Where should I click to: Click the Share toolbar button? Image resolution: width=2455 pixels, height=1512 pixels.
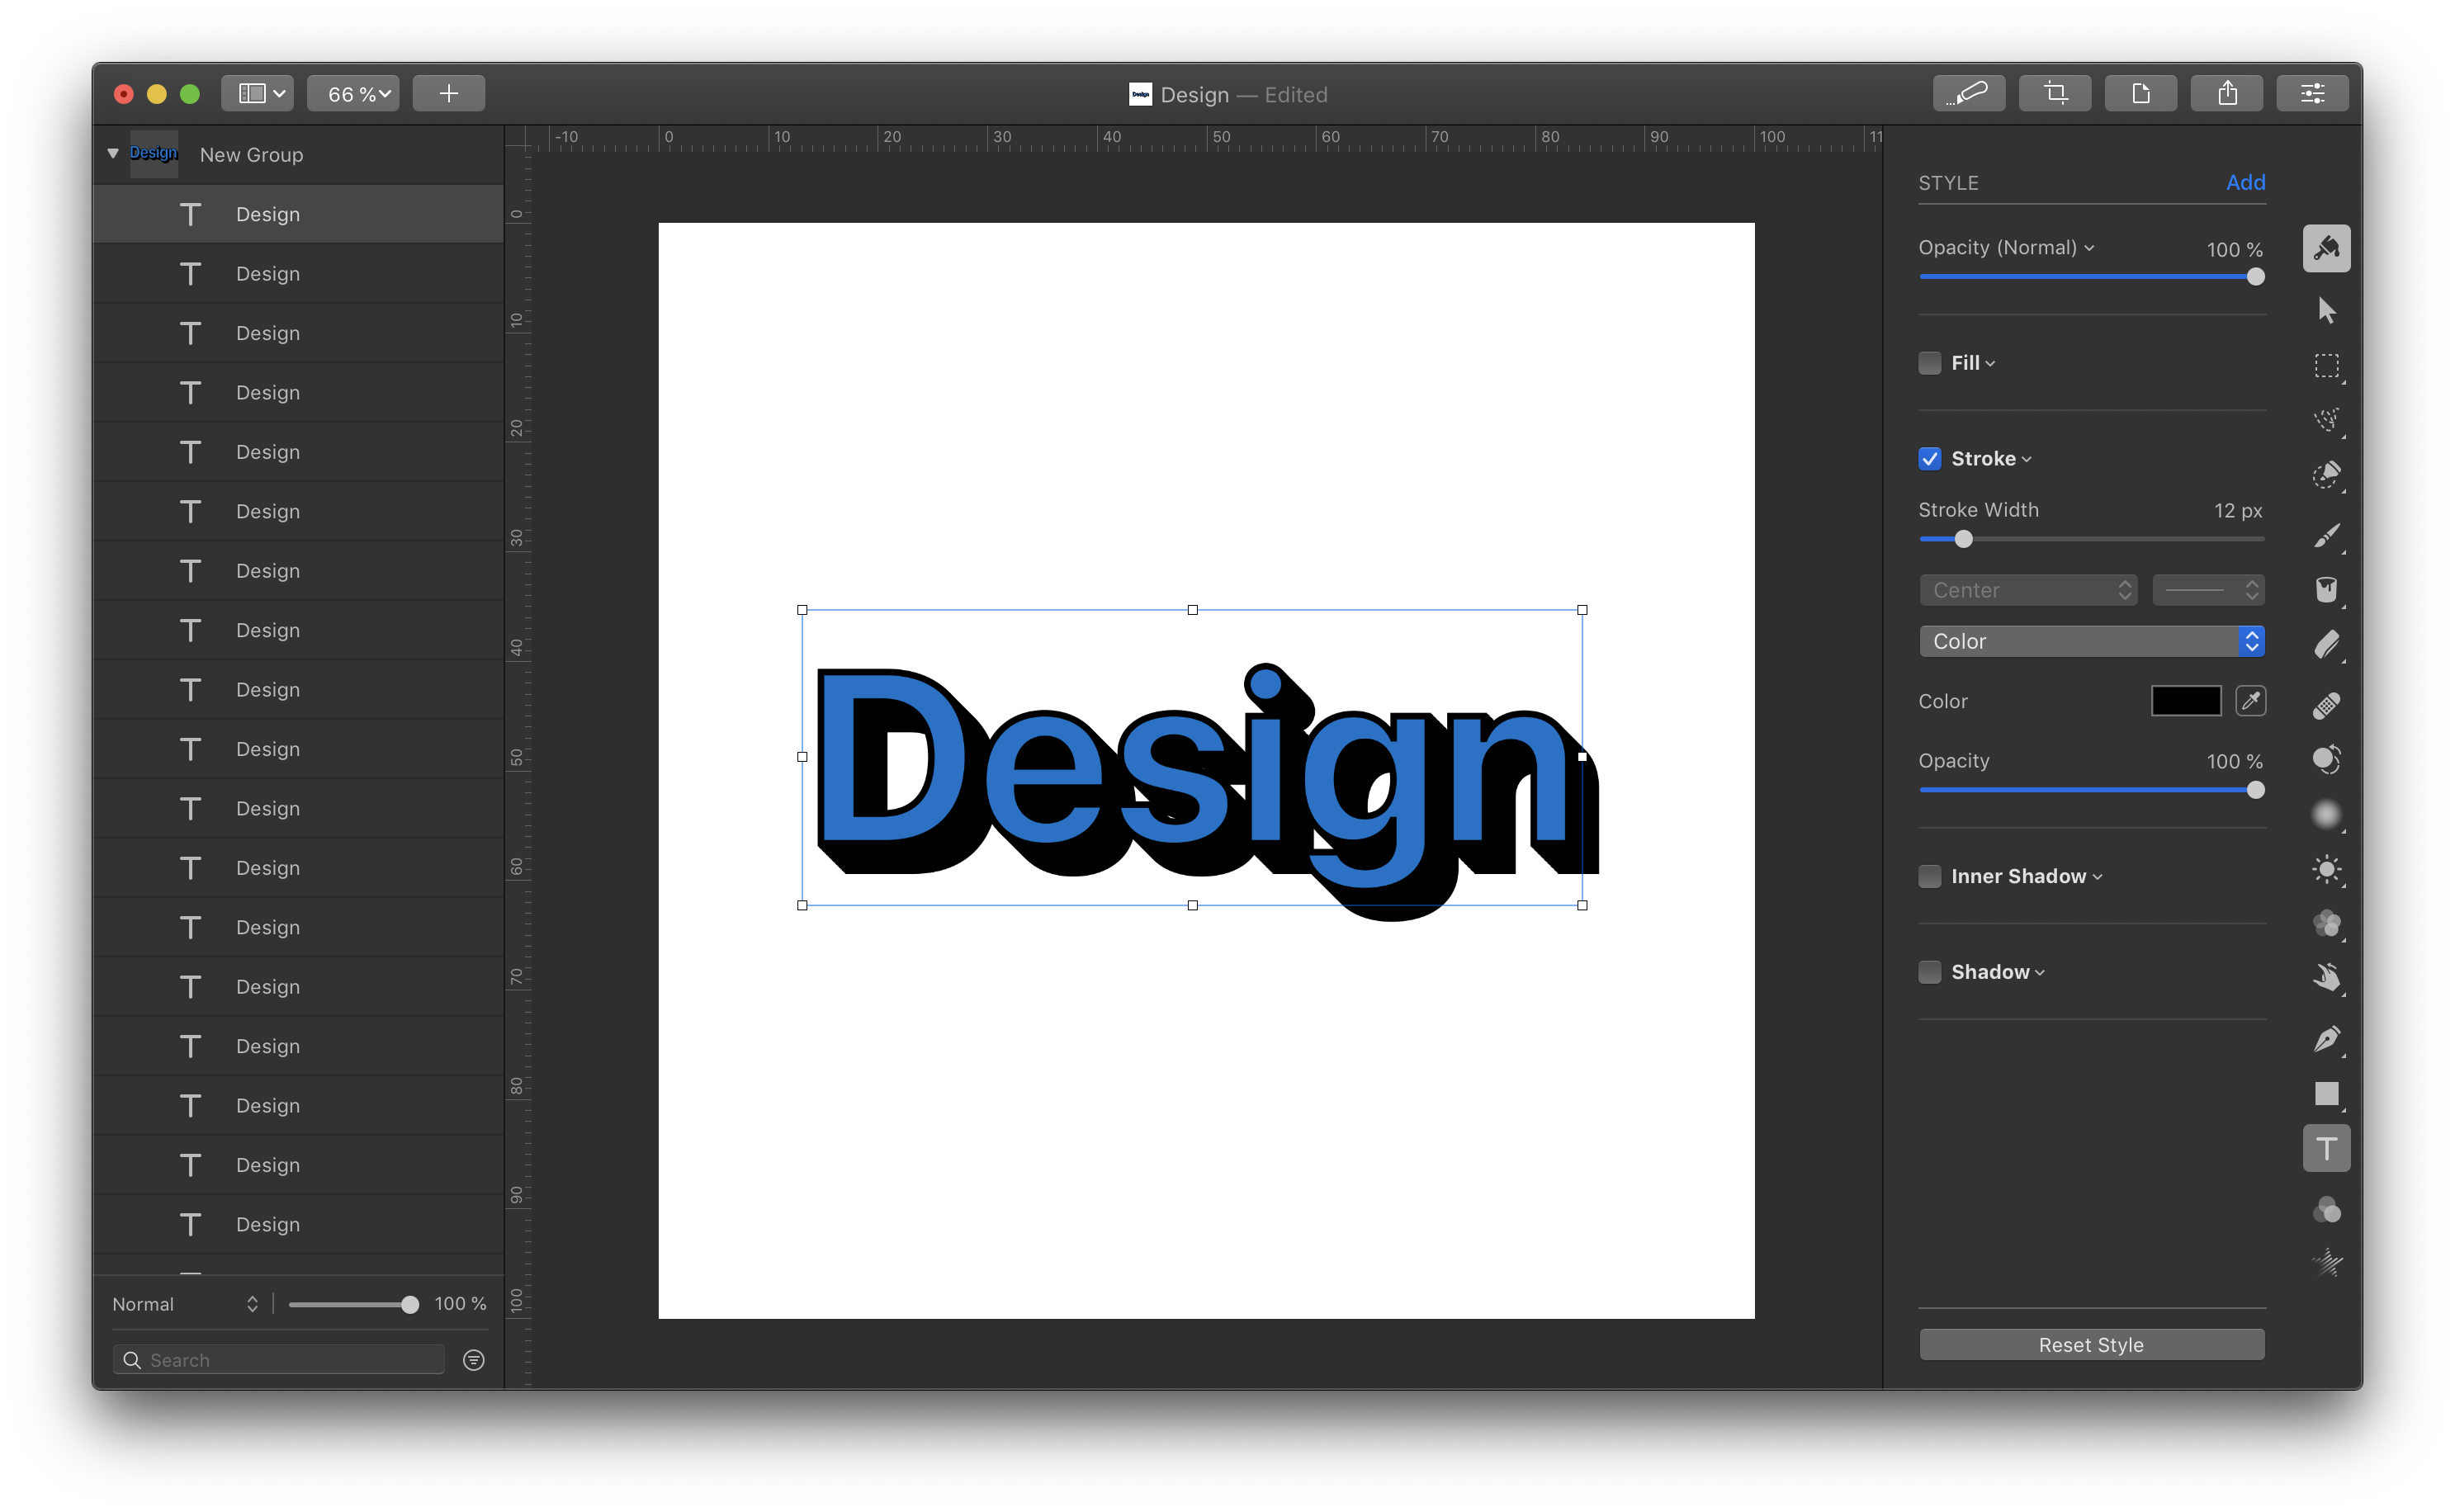2226,93
